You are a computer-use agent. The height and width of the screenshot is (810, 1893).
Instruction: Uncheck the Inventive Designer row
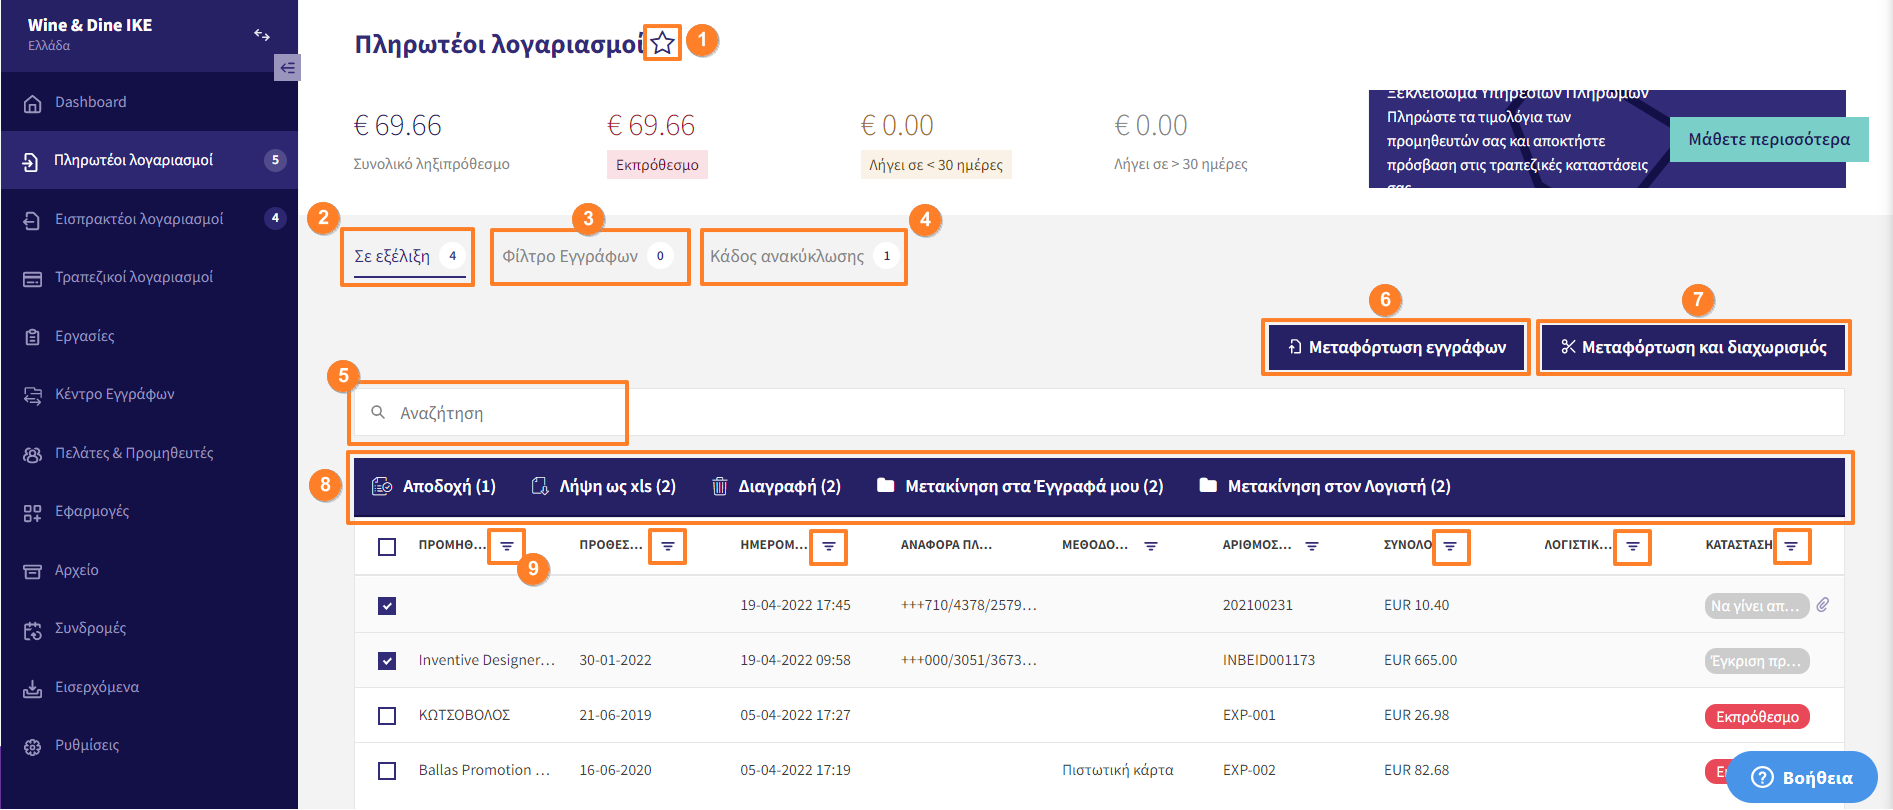pyautogui.click(x=387, y=660)
